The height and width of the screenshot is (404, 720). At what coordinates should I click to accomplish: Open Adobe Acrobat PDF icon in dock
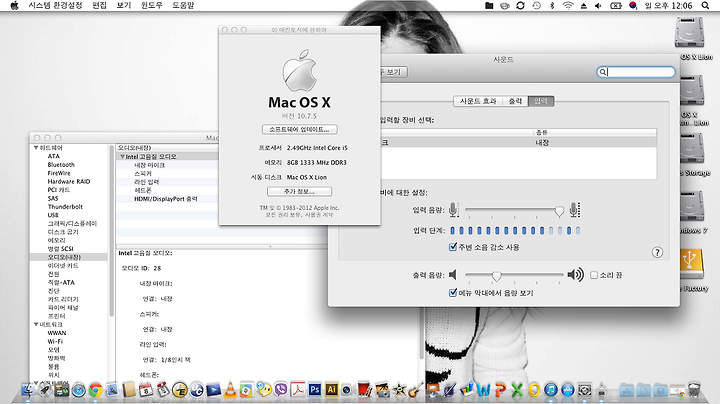298,390
